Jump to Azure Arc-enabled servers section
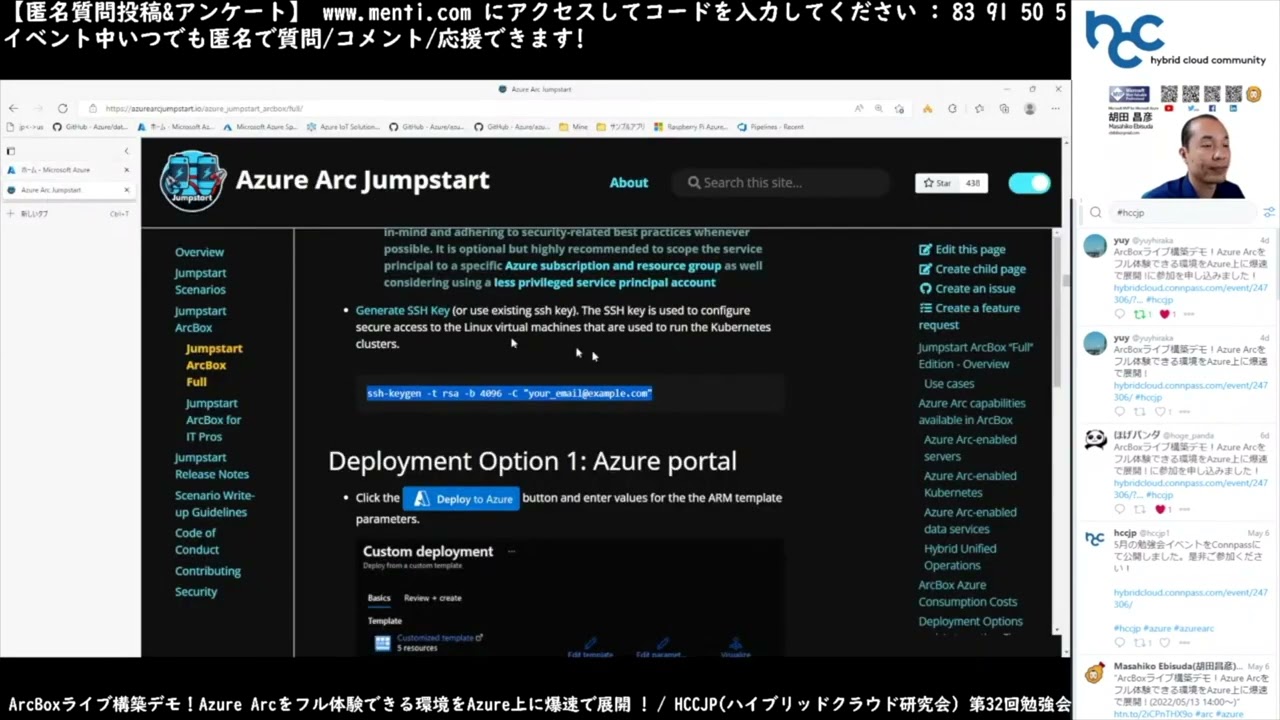 click(x=970, y=448)
